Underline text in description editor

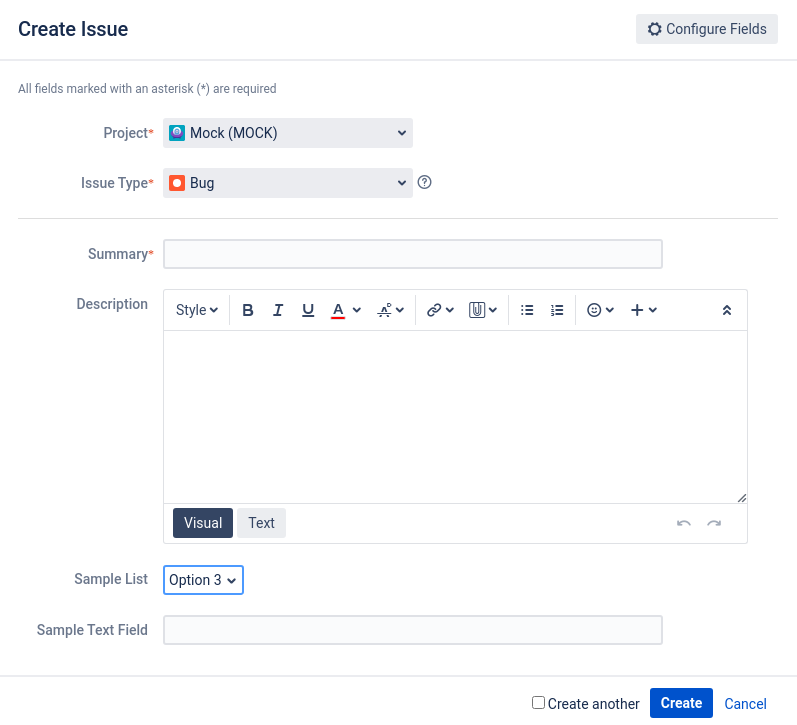click(308, 310)
